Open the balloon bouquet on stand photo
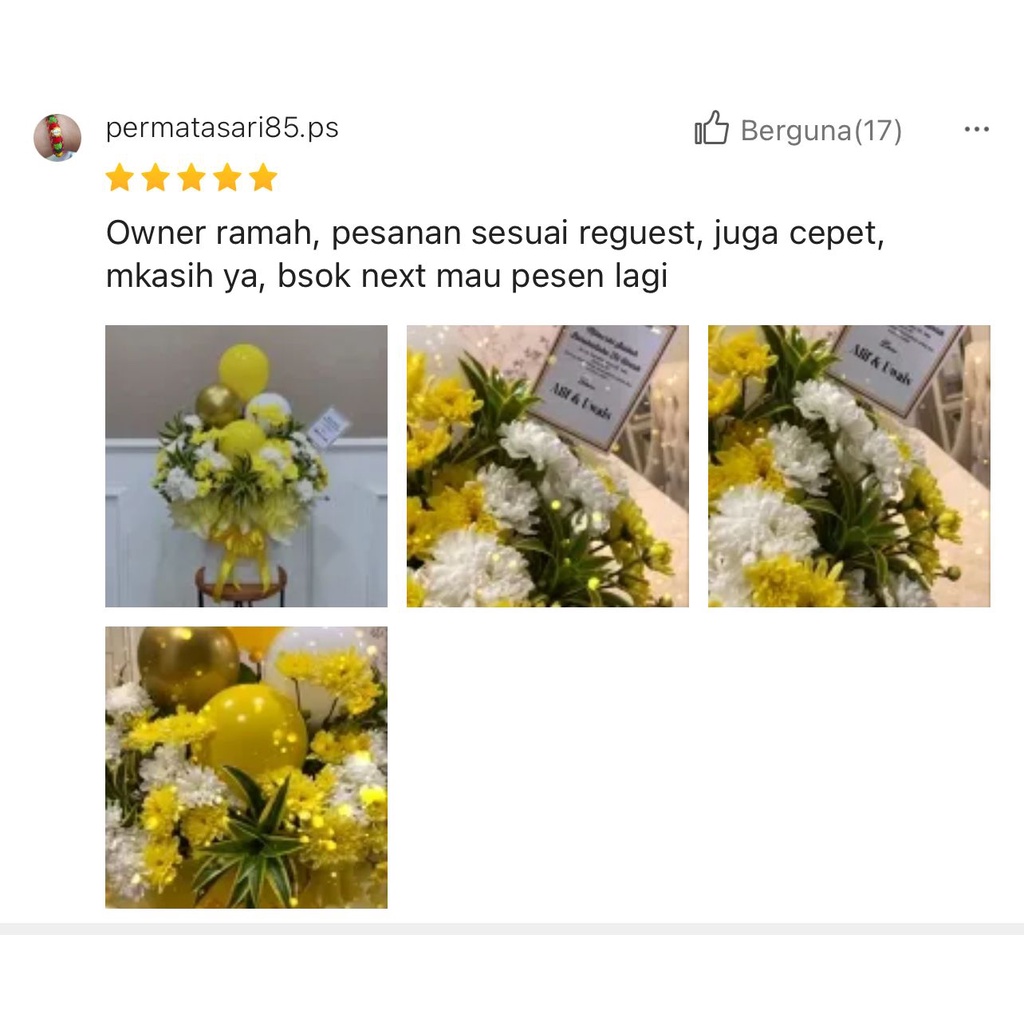 246,466
